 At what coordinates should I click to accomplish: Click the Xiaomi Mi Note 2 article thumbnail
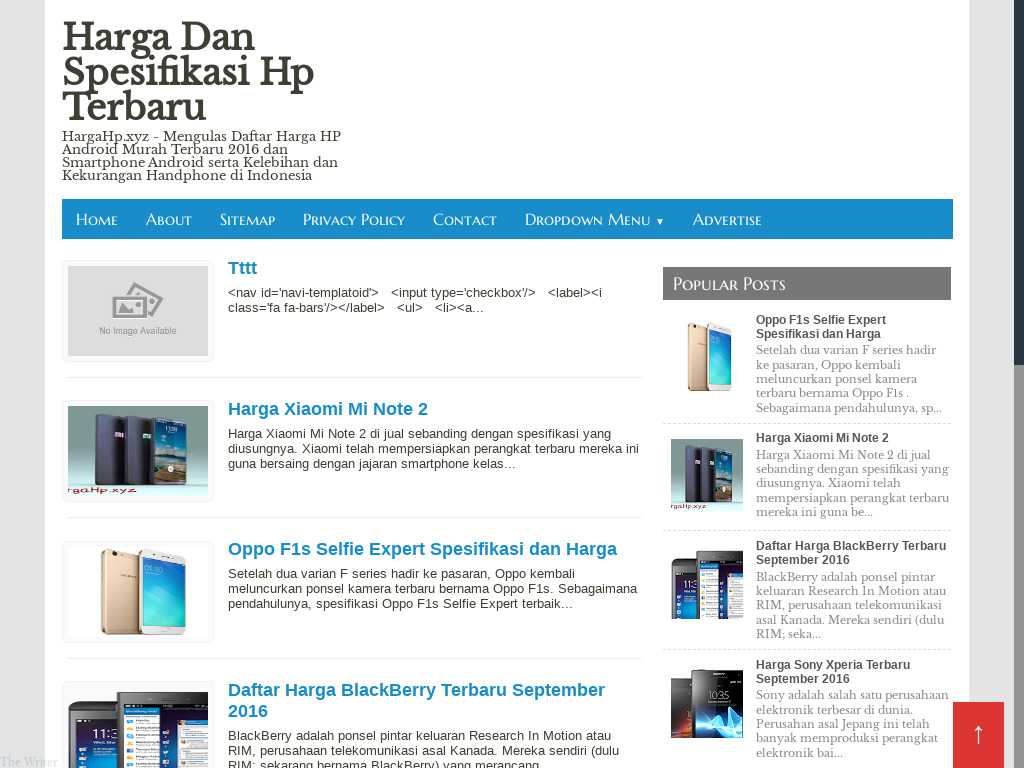pos(138,451)
